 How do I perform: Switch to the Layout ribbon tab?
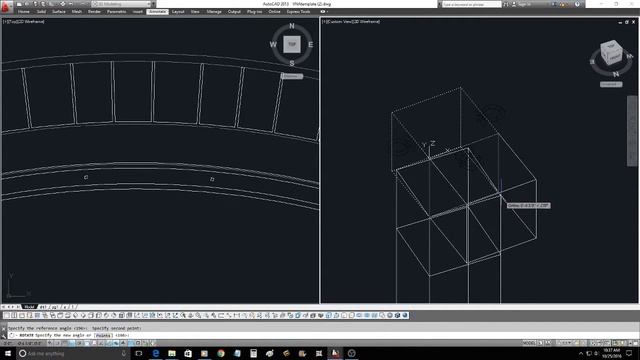coord(178,11)
